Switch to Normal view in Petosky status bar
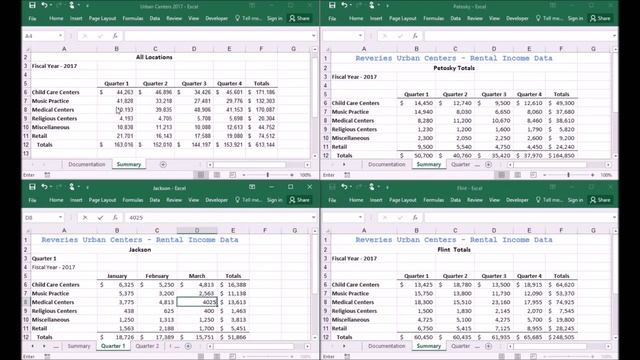This screenshot has height=360, width=640. click(501, 175)
